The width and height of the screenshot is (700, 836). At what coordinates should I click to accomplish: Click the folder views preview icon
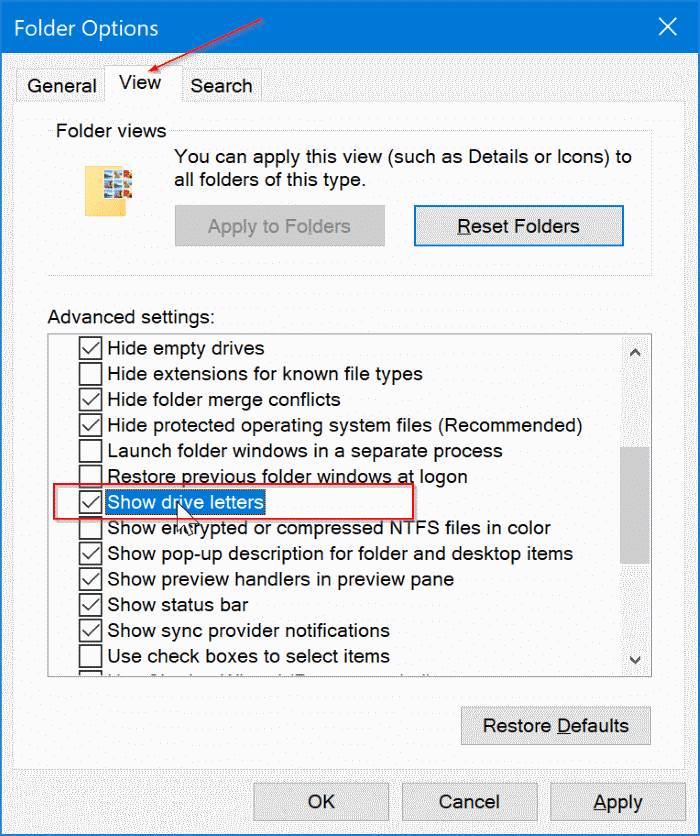[109, 186]
